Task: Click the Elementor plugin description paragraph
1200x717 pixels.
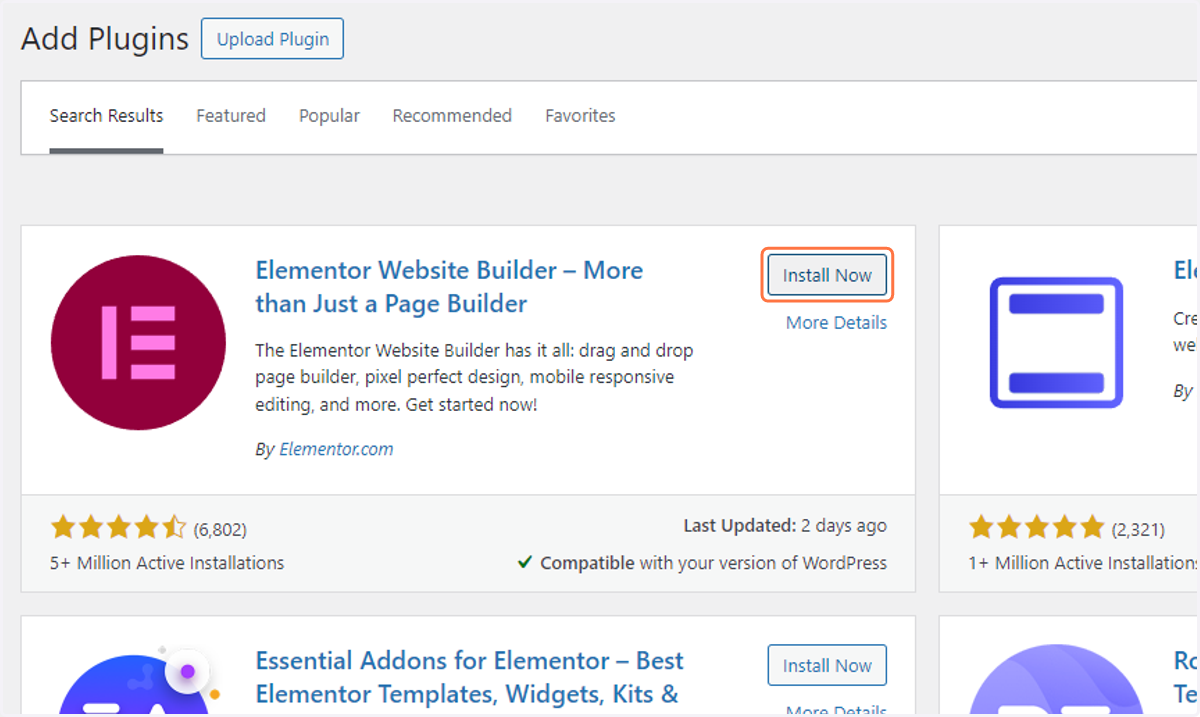Action: (x=474, y=378)
